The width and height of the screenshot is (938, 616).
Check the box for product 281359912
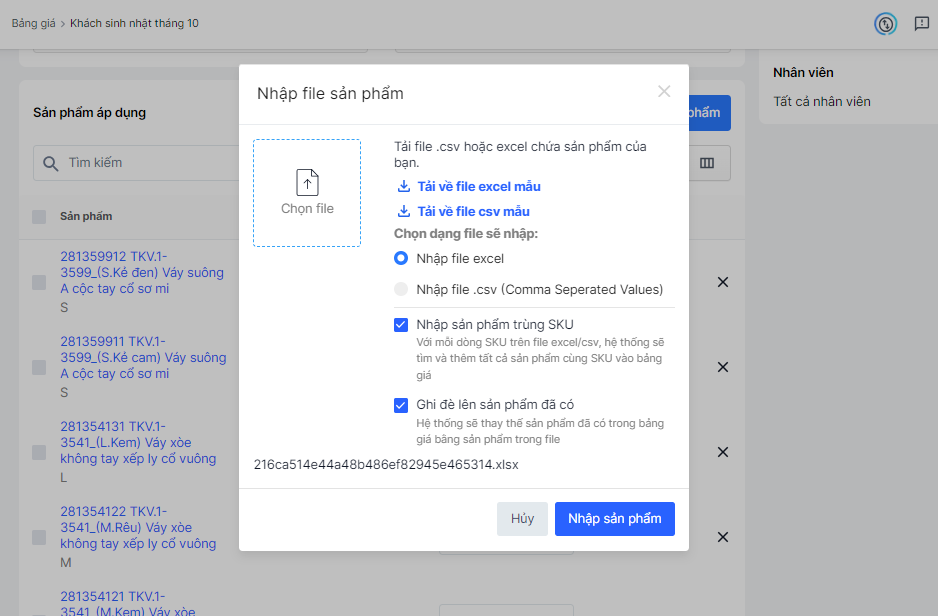(x=39, y=282)
